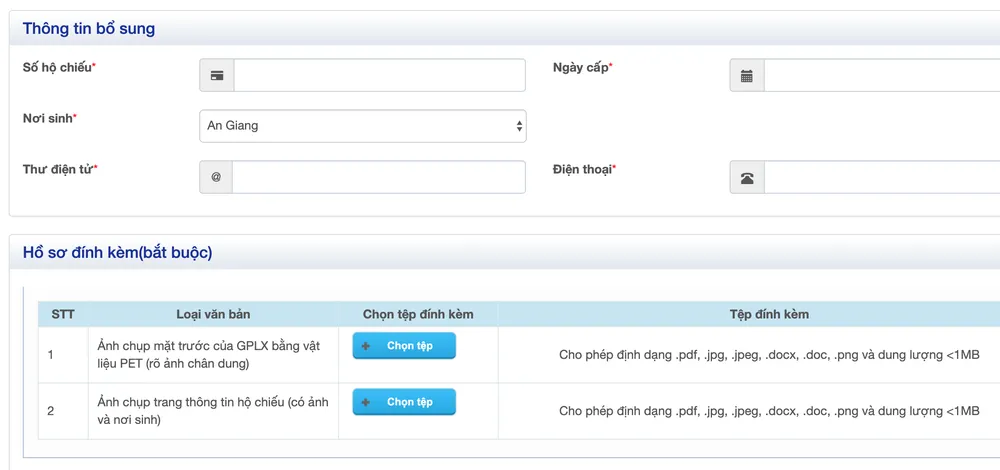Click the Thông tin bổ sung section title
The width and height of the screenshot is (1000, 470).
89,29
